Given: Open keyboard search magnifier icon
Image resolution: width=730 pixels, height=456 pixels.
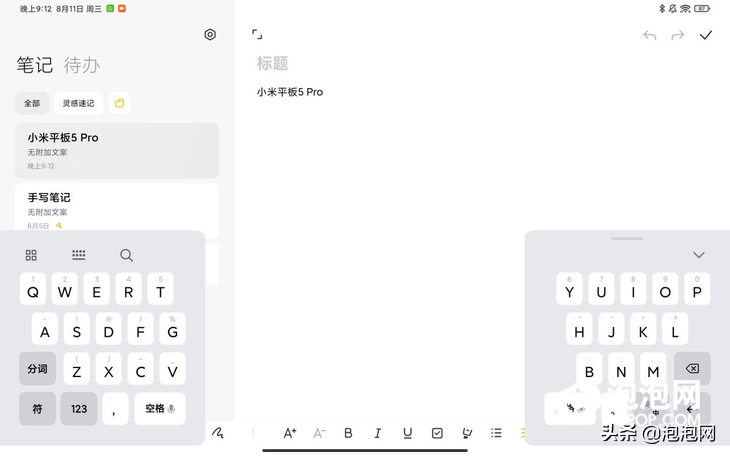Looking at the screenshot, I should pos(126,255).
